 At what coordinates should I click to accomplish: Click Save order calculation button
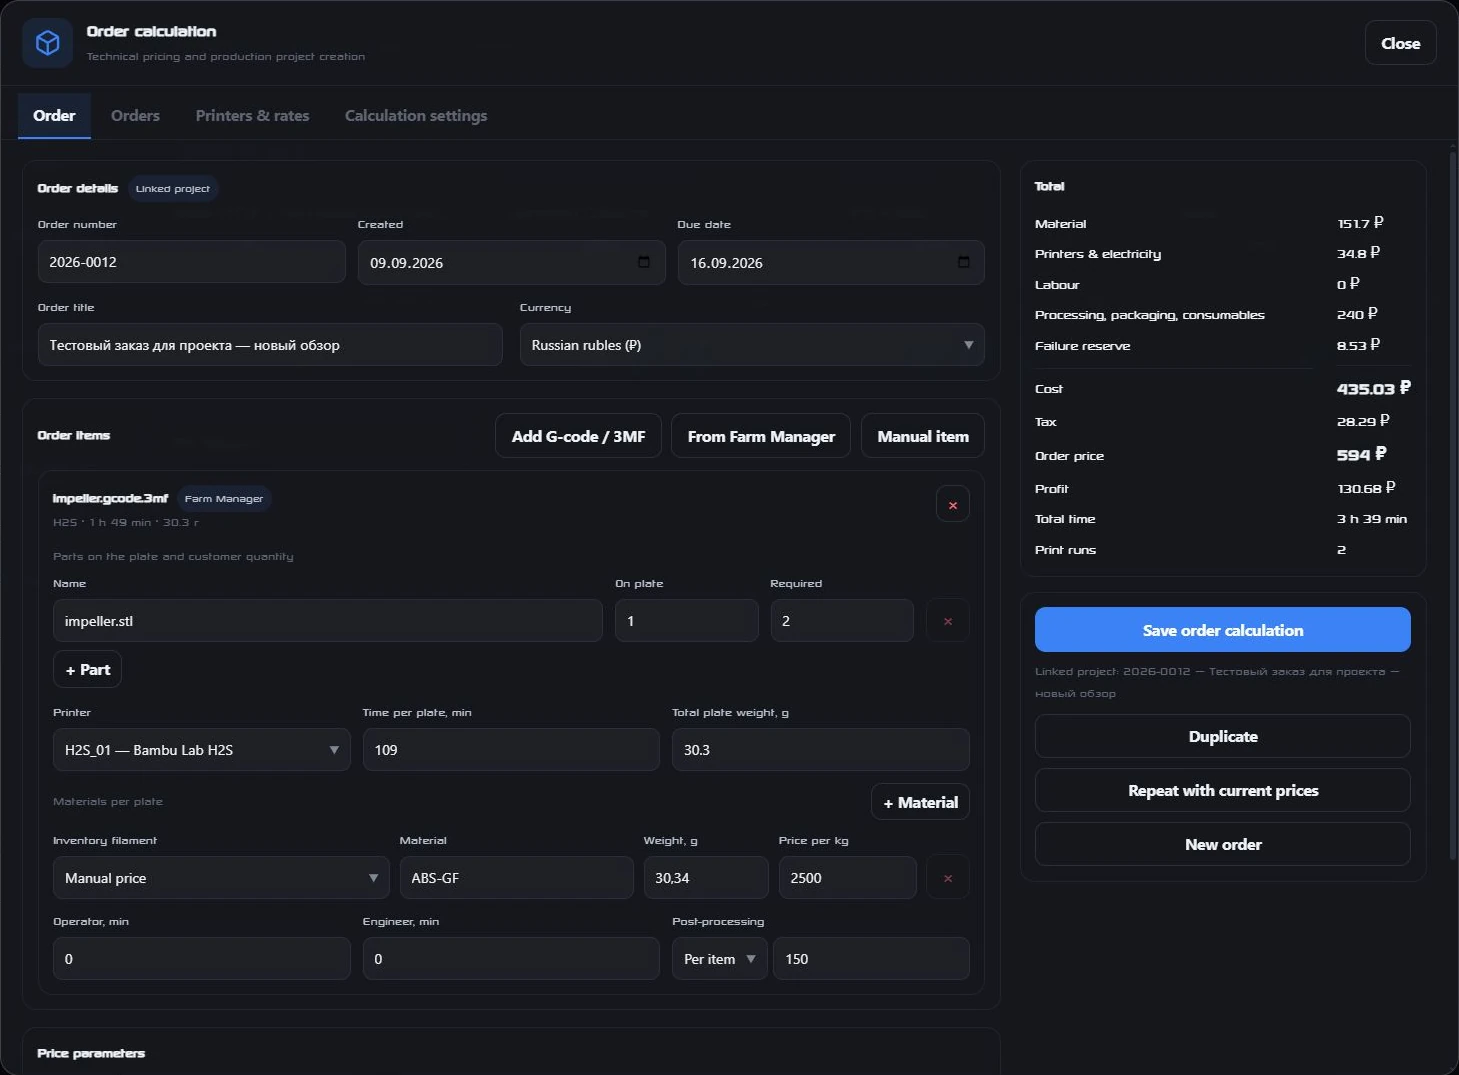point(1223,630)
